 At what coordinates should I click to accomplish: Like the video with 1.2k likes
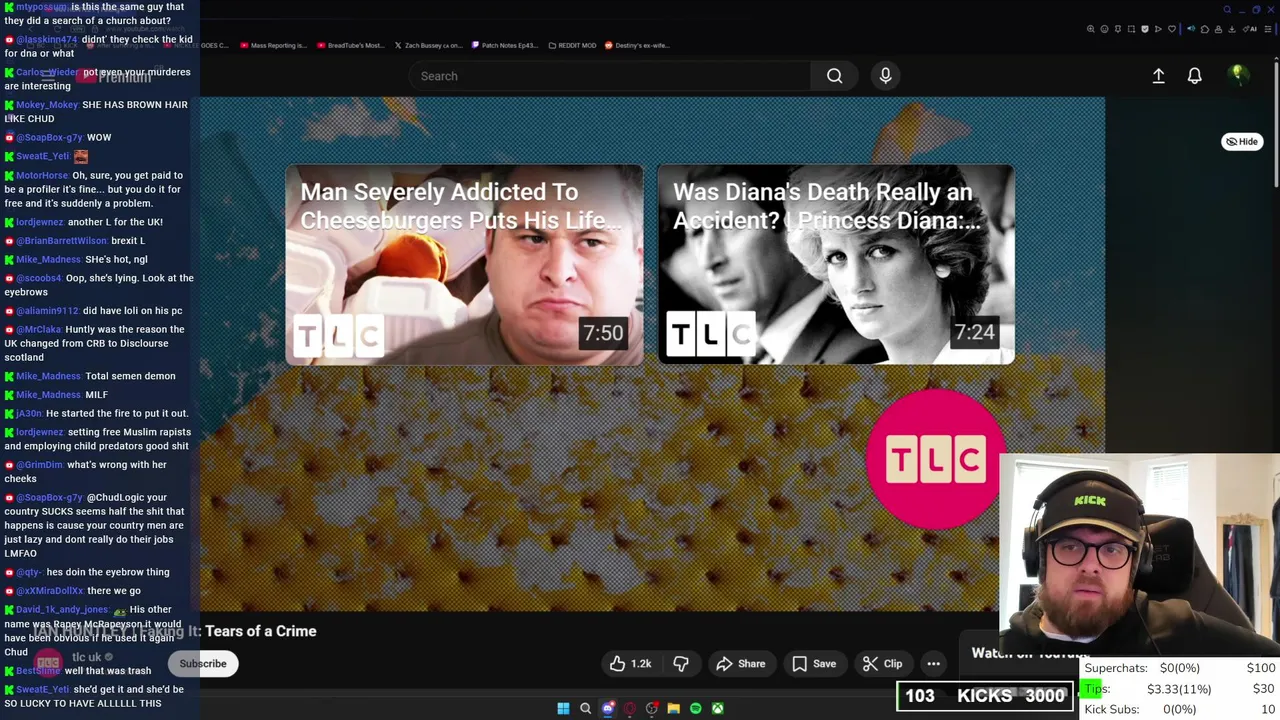coord(630,664)
